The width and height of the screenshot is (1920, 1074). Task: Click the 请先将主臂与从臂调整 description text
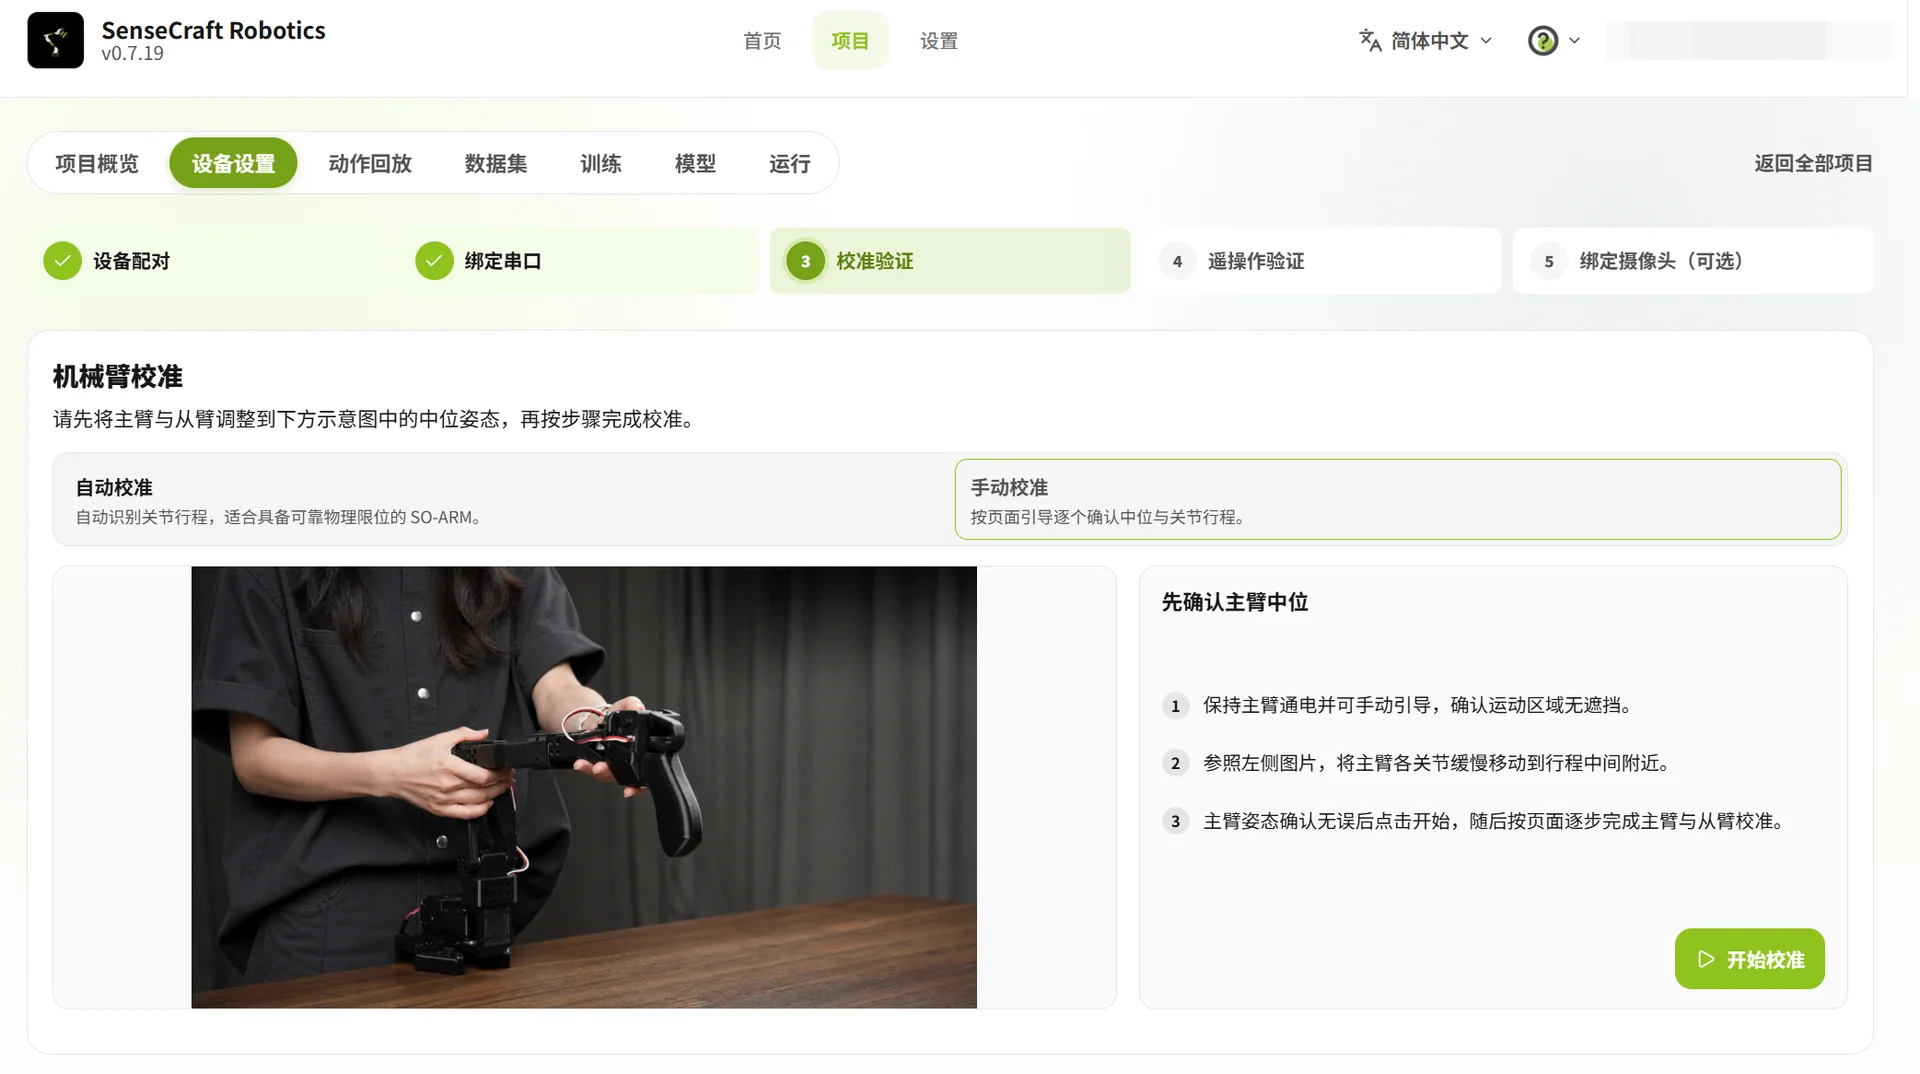[377, 419]
